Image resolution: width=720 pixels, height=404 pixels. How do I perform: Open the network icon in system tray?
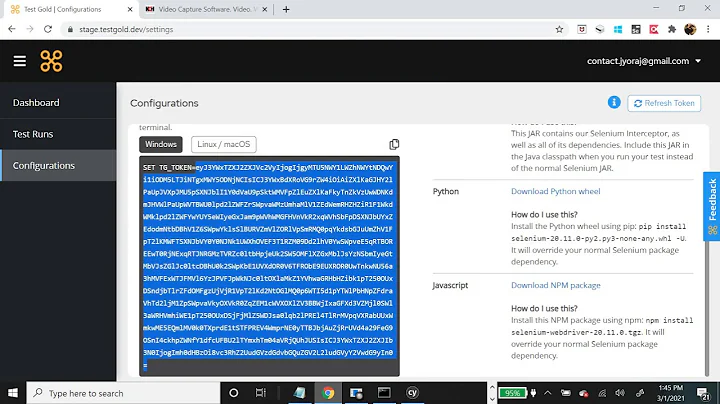click(602, 393)
